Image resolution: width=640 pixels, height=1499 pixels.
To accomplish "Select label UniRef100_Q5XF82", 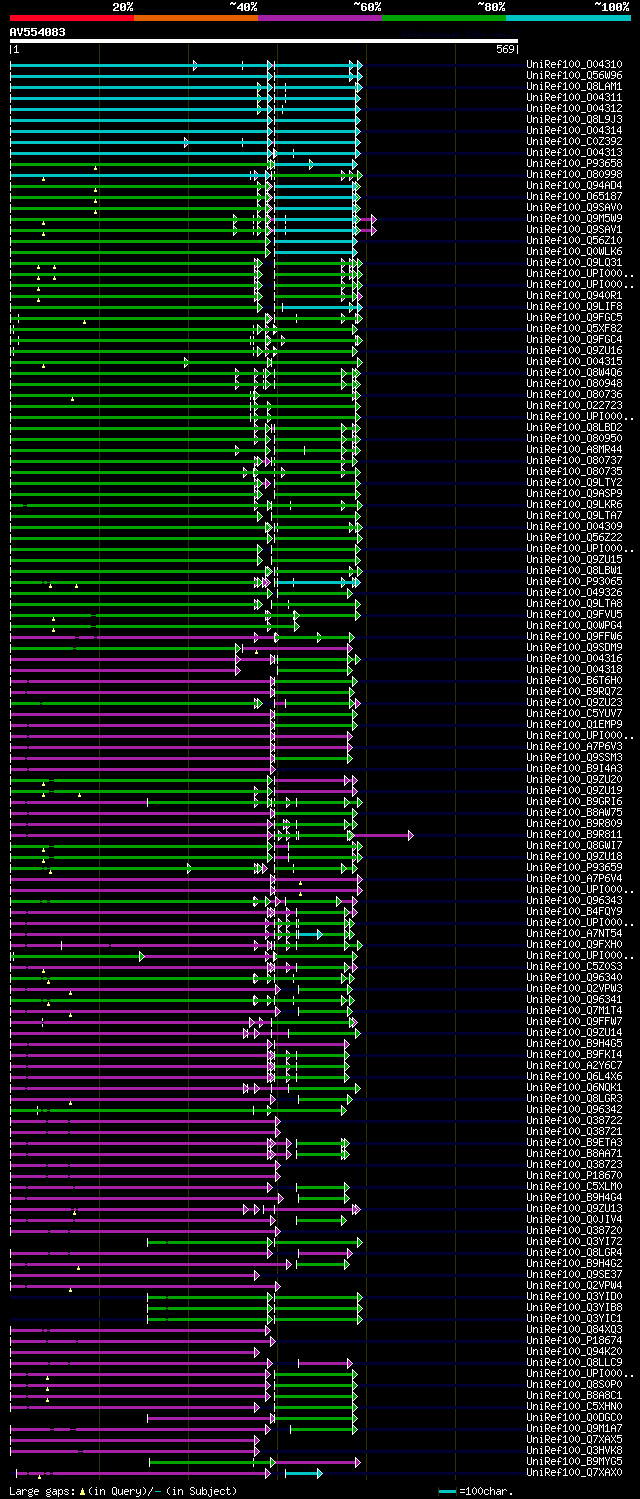I will pyautogui.click(x=574, y=328).
